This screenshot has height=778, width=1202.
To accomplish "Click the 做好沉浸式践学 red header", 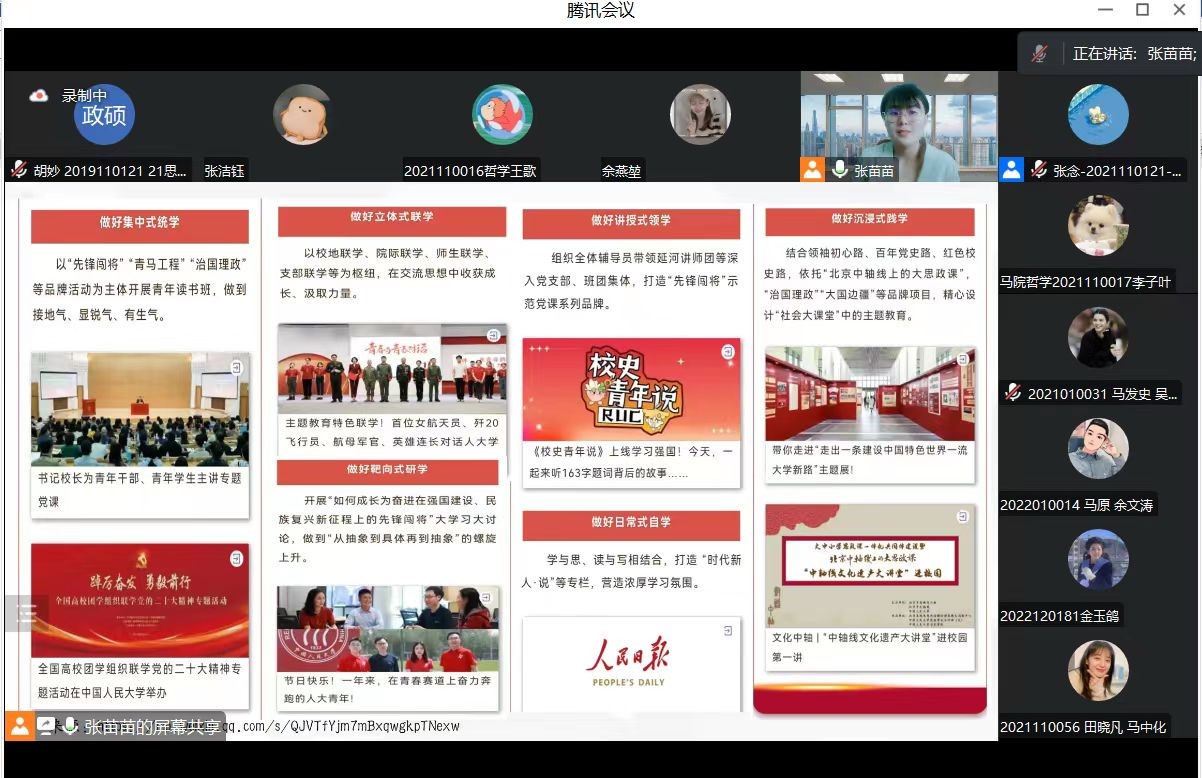I will pyautogui.click(x=869, y=220).
